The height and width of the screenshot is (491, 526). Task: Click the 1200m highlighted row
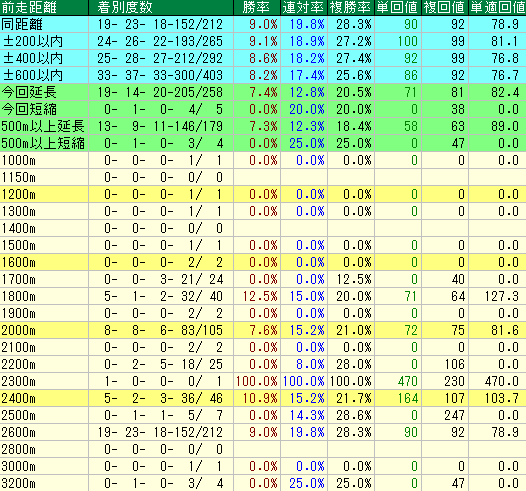[x=263, y=194]
